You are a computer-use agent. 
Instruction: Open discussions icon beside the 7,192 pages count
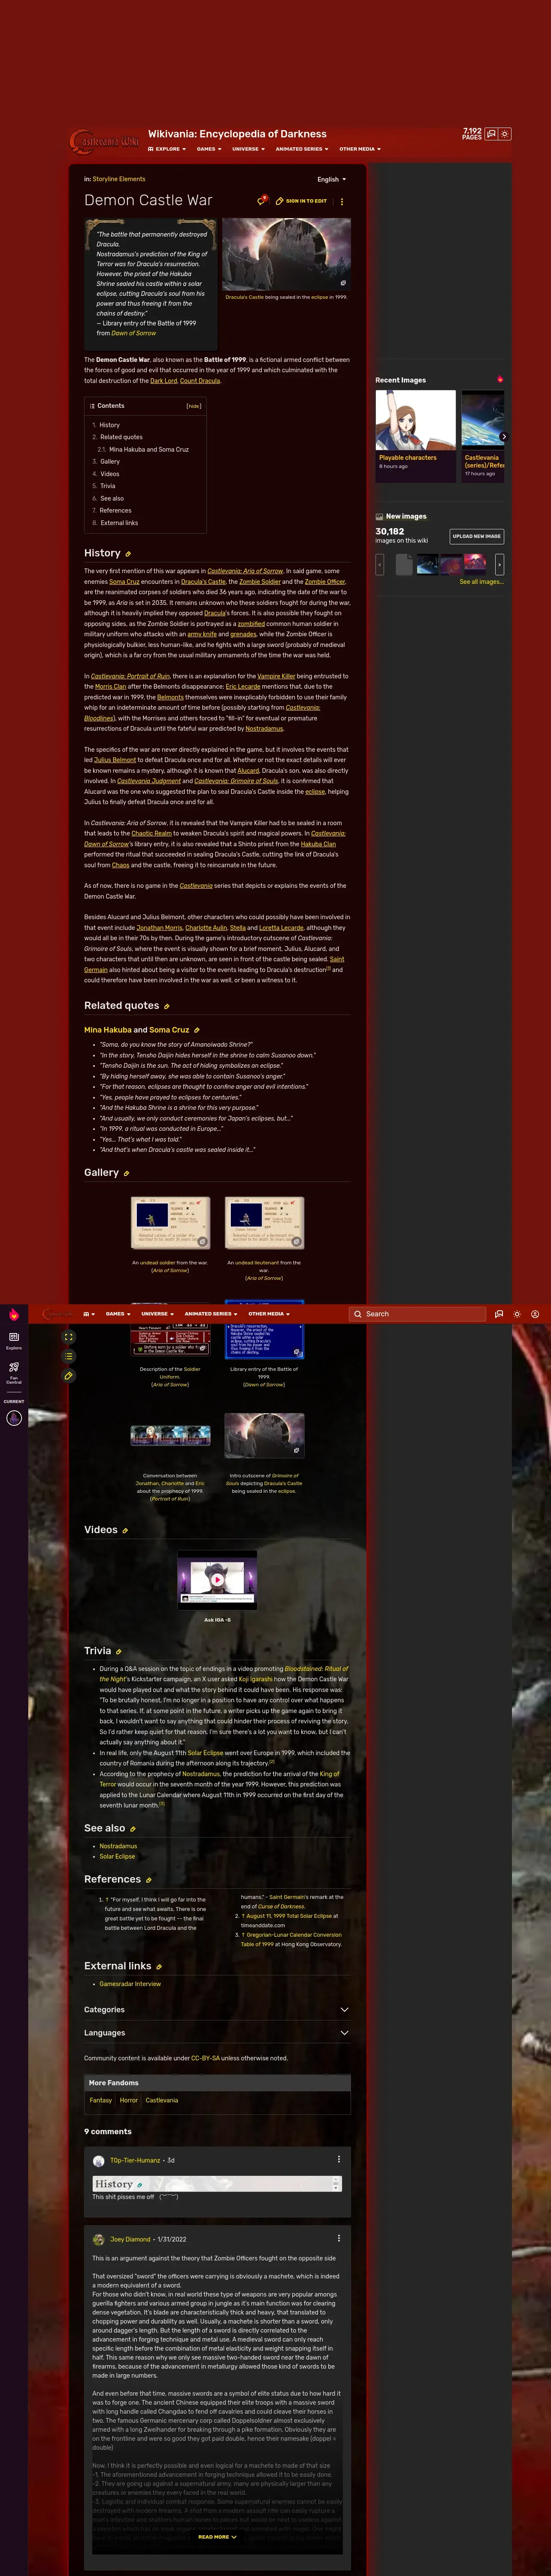(491, 134)
